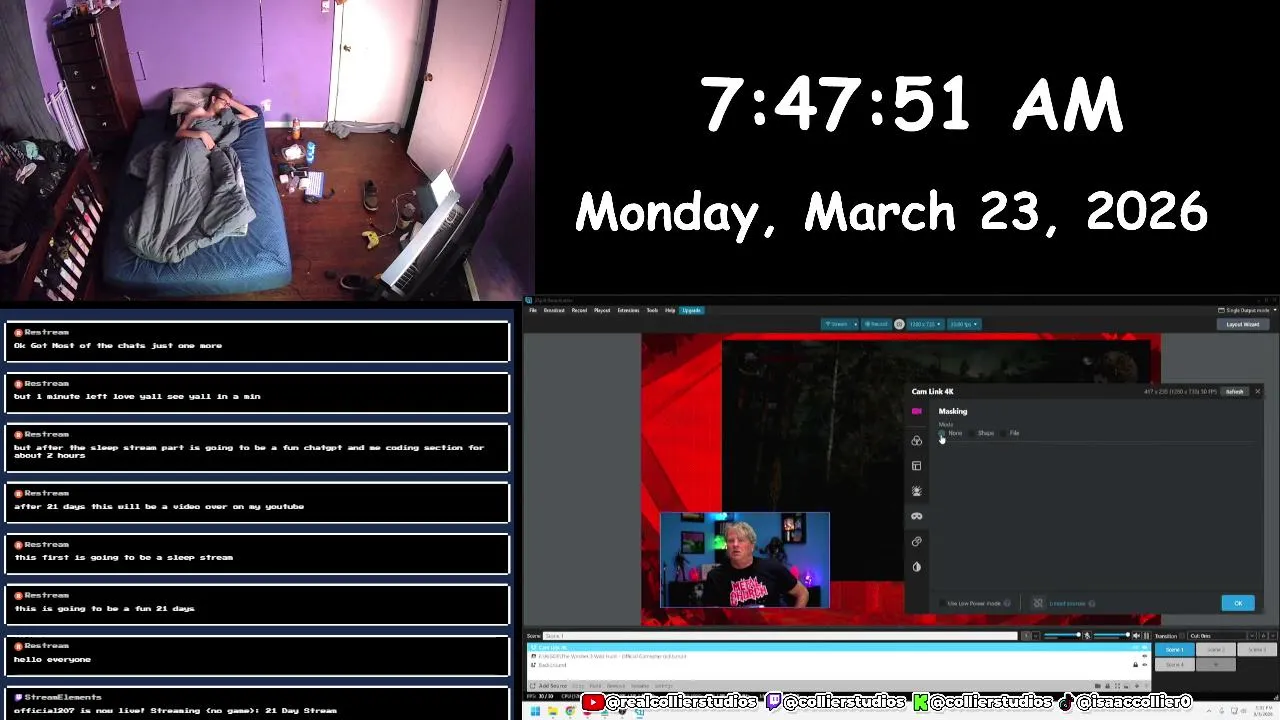
Task: Click the Upgrade button in menu bar
Action: point(692,310)
